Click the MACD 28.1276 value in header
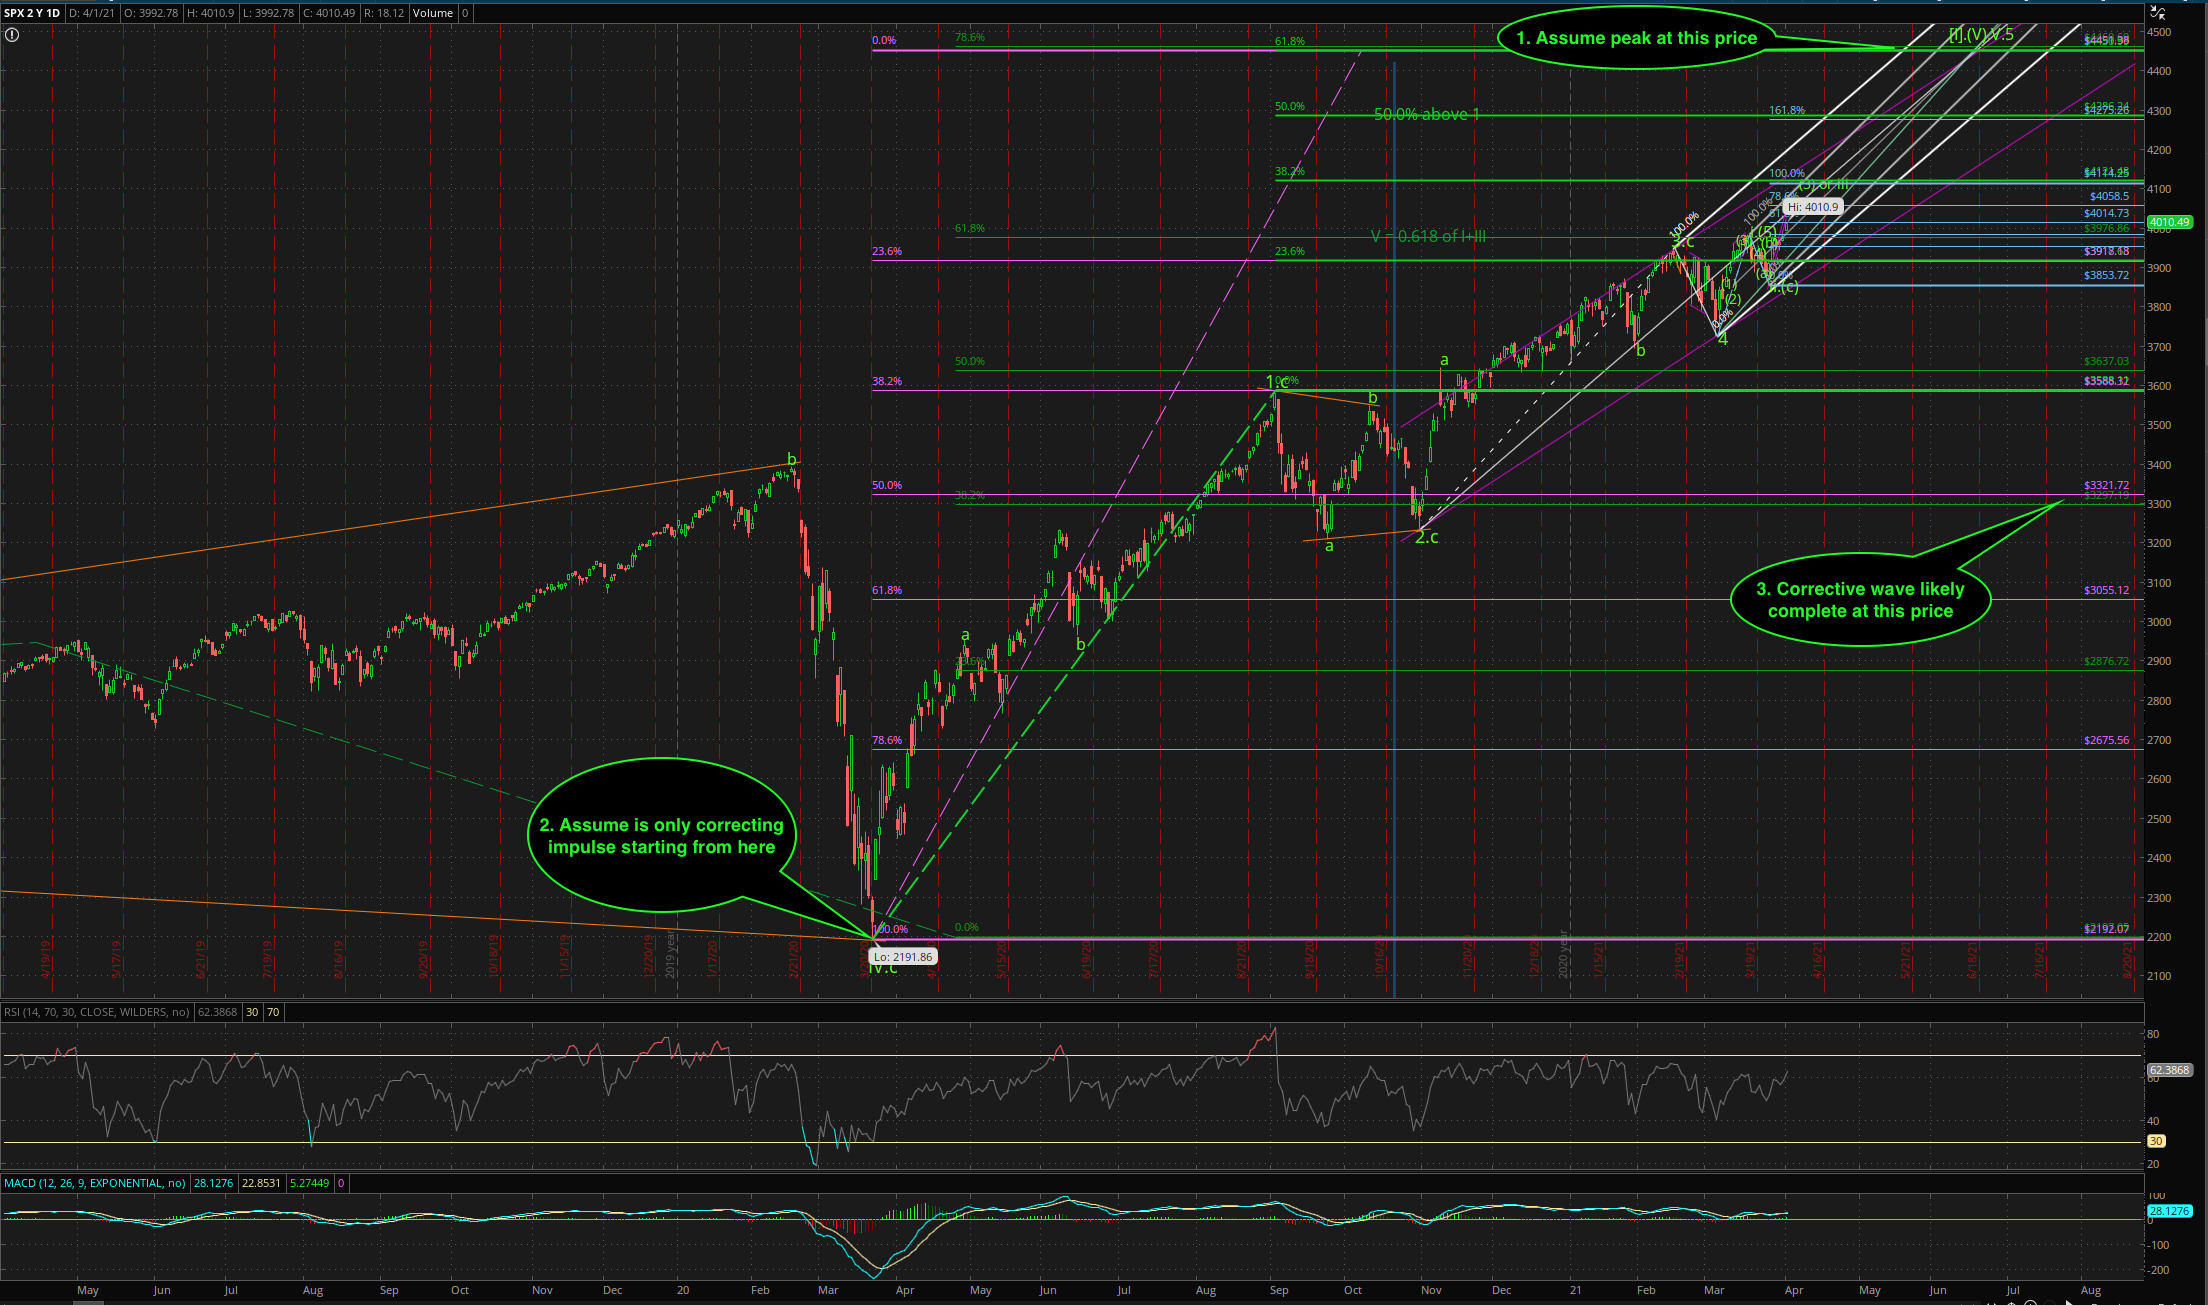 [x=213, y=1183]
